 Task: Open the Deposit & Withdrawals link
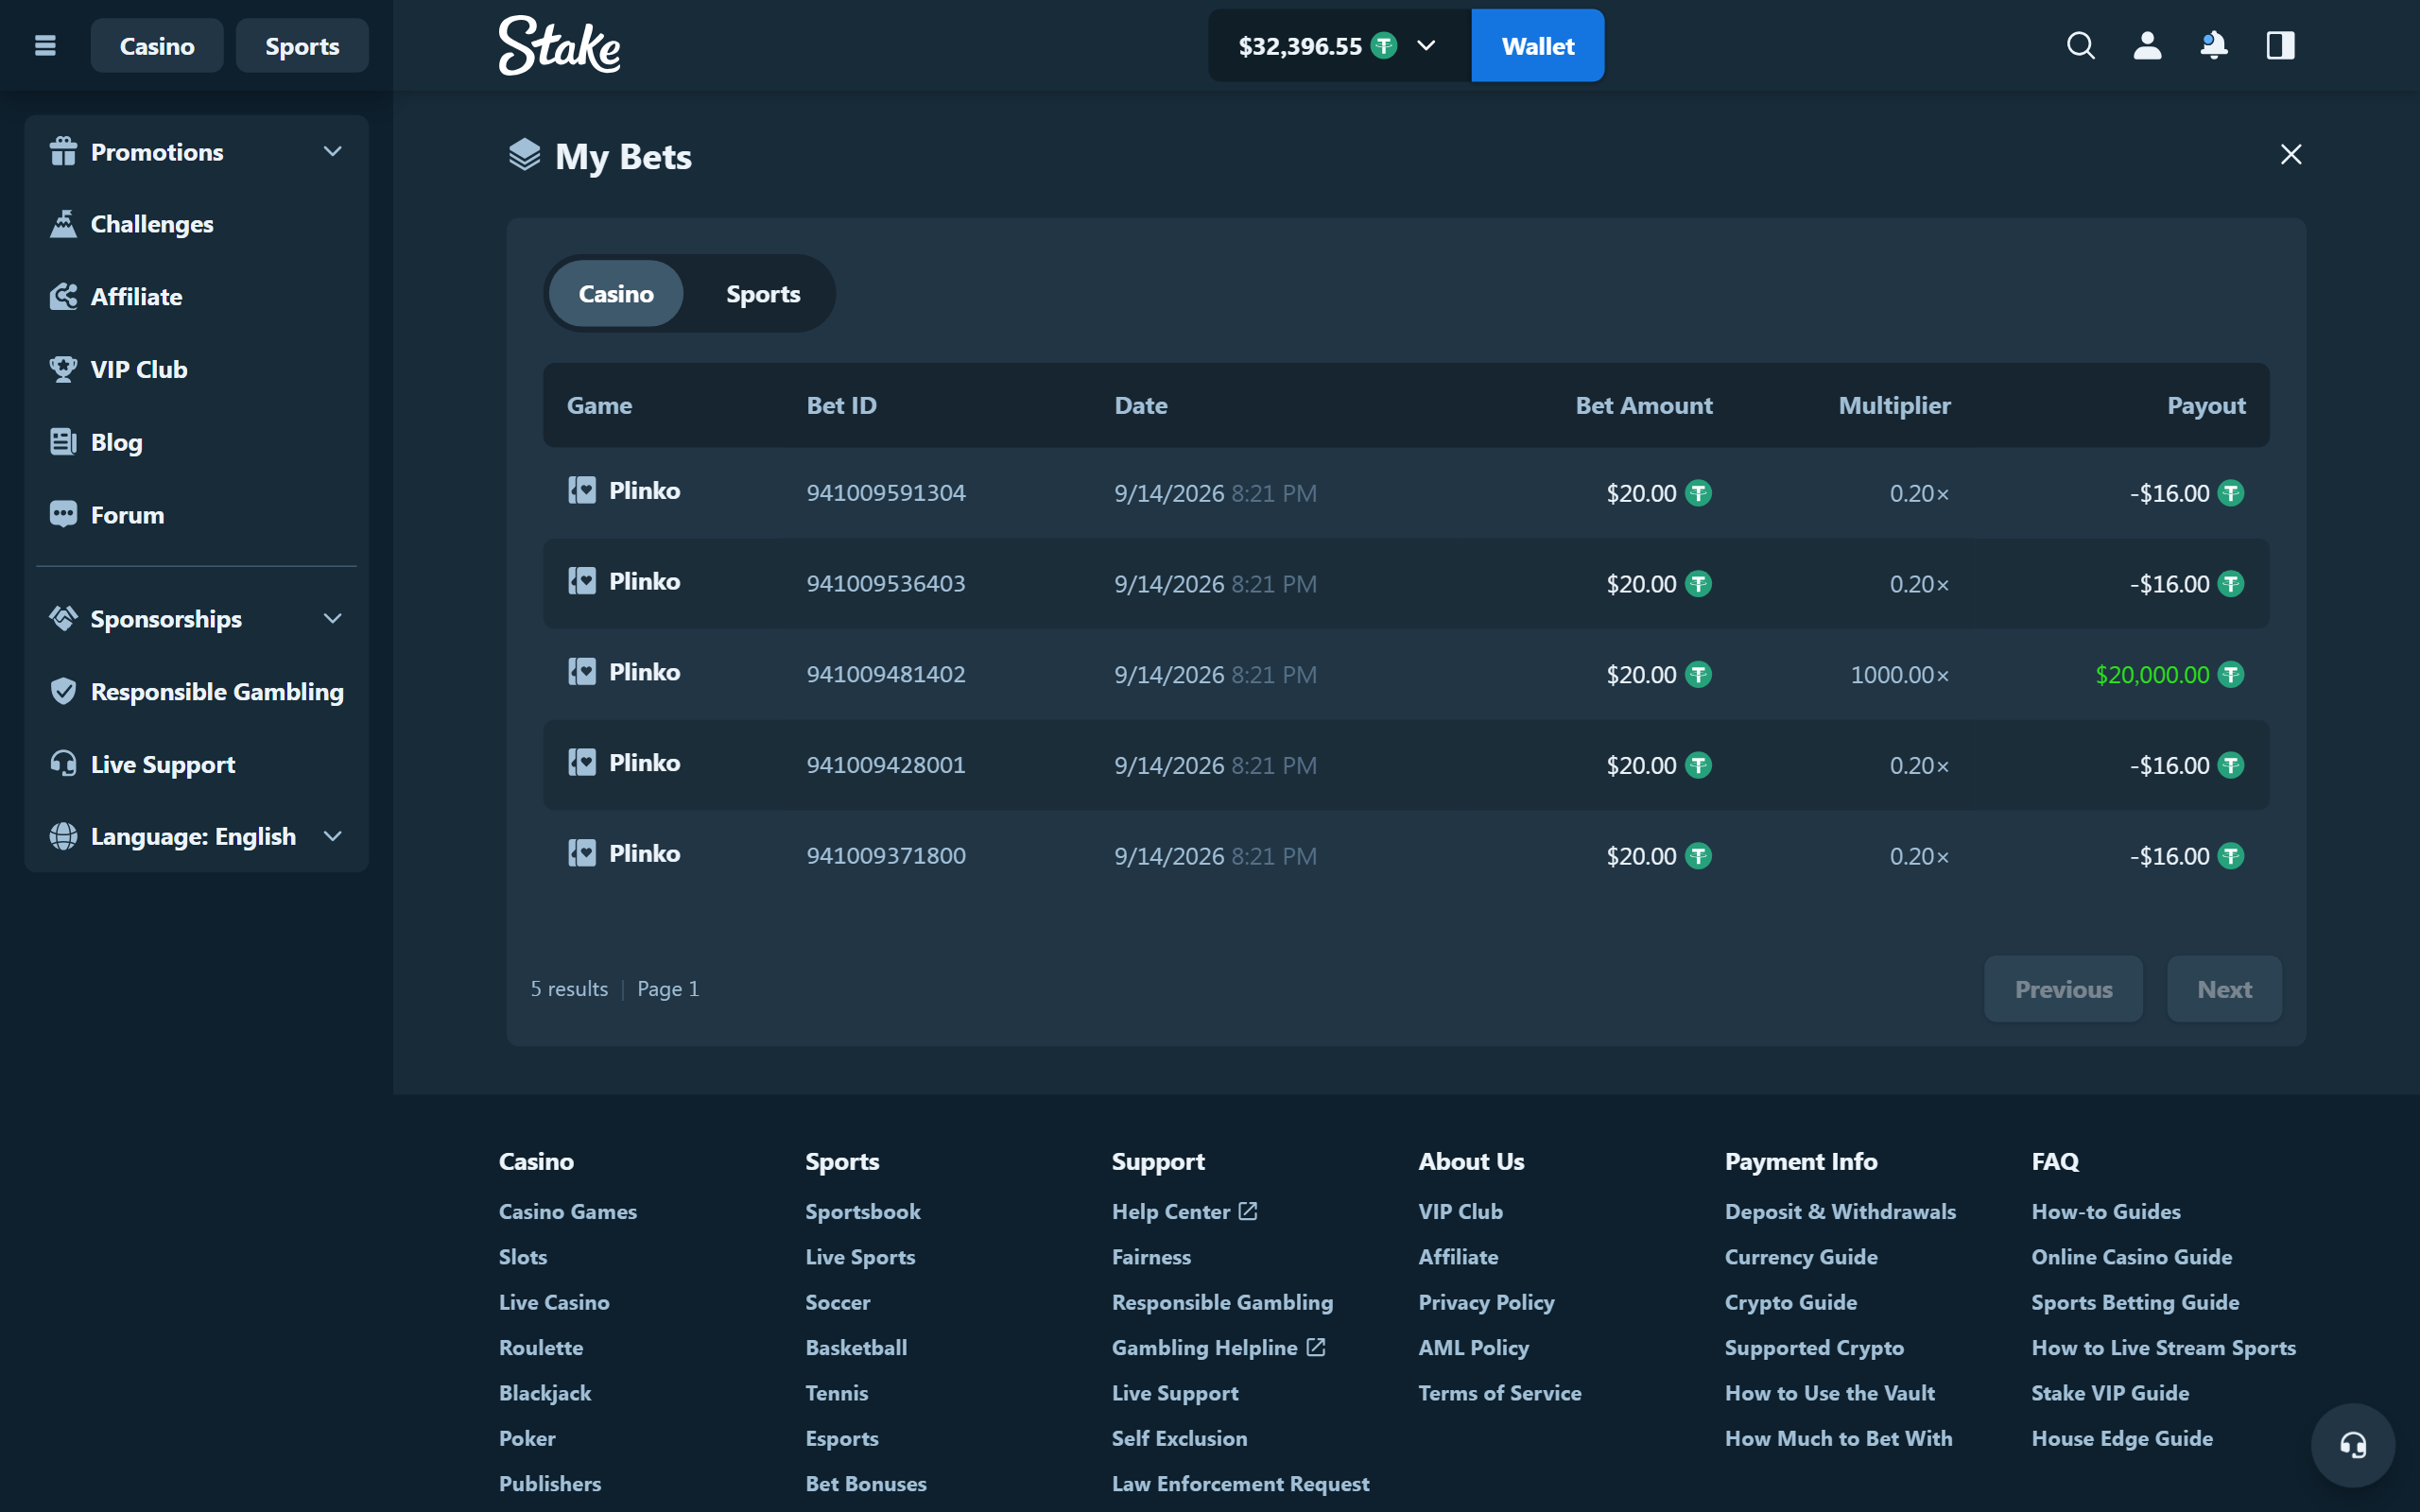(x=1840, y=1211)
